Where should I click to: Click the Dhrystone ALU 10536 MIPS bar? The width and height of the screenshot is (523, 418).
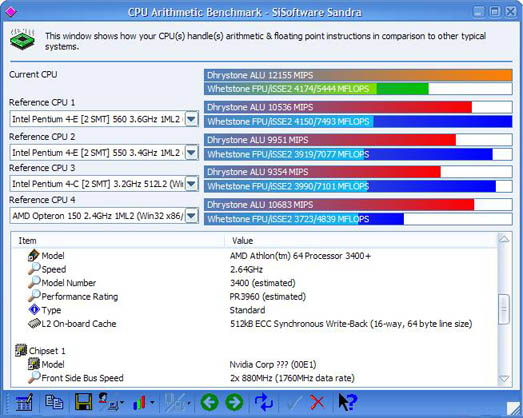[x=358, y=107]
